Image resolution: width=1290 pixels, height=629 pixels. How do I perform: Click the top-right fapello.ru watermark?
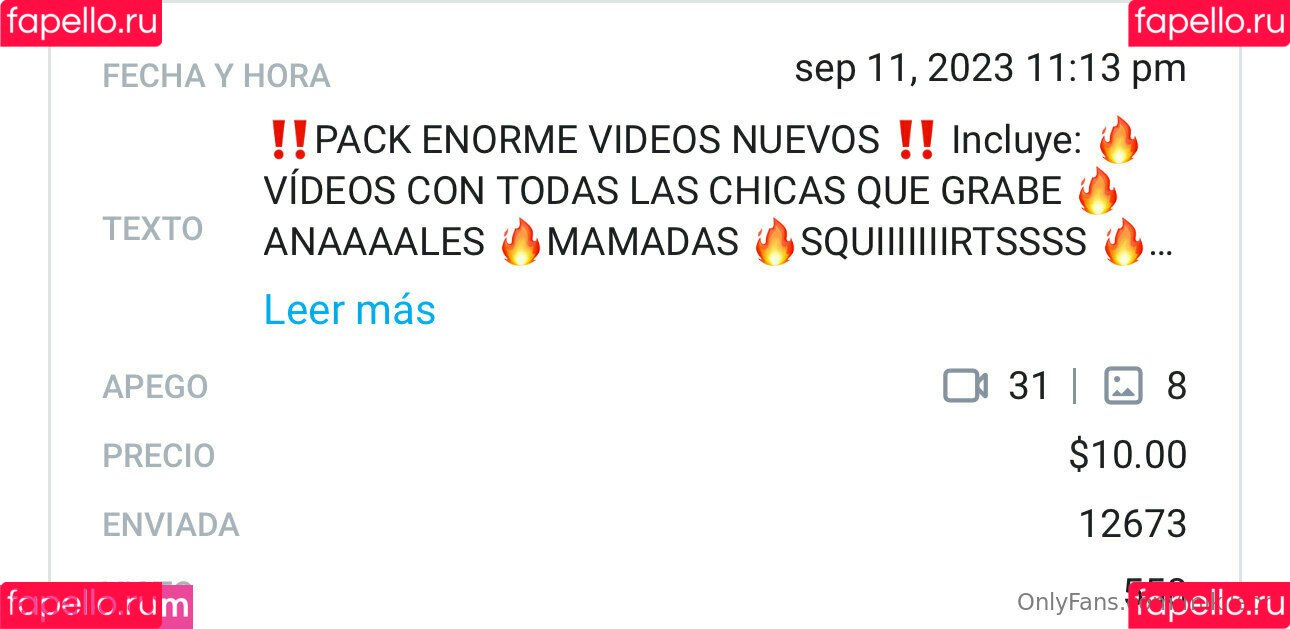[1209, 23]
